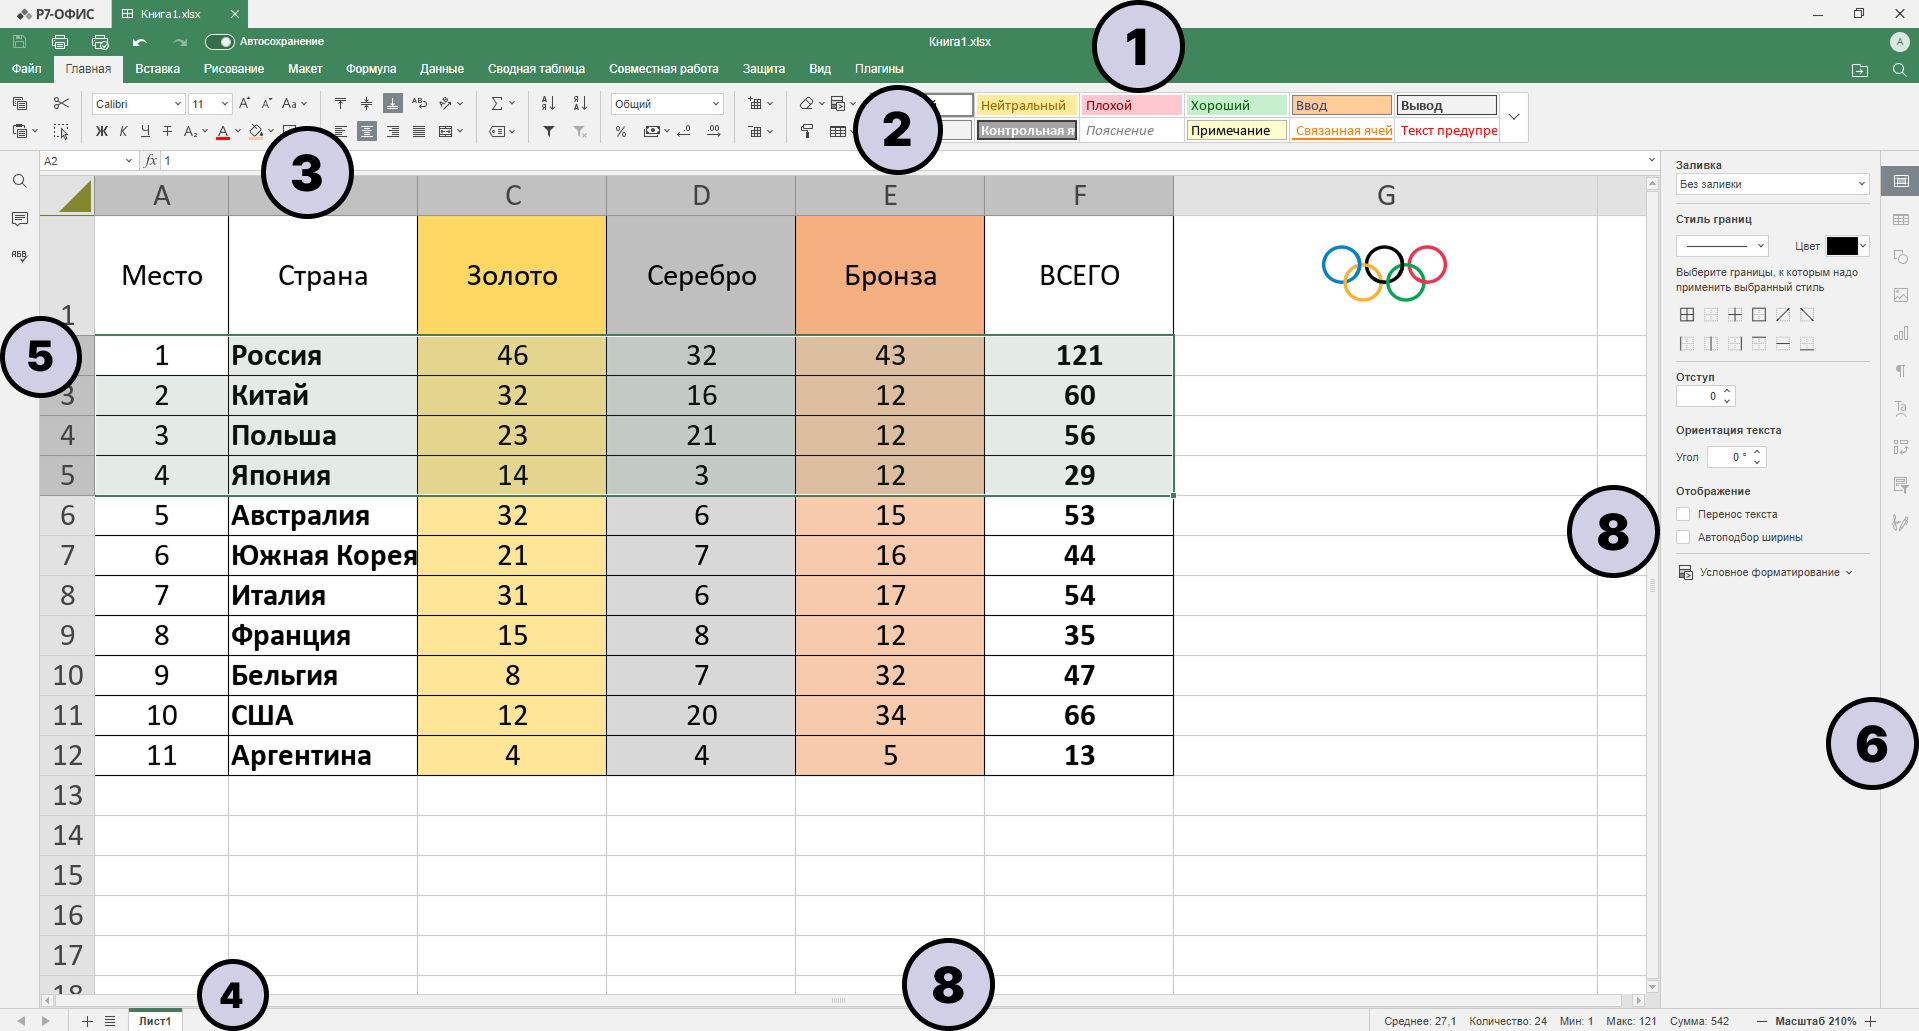This screenshot has height=1031, width=1919.
Task: Click the Bold (Ж) formatting icon
Action: click(x=101, y=131)
